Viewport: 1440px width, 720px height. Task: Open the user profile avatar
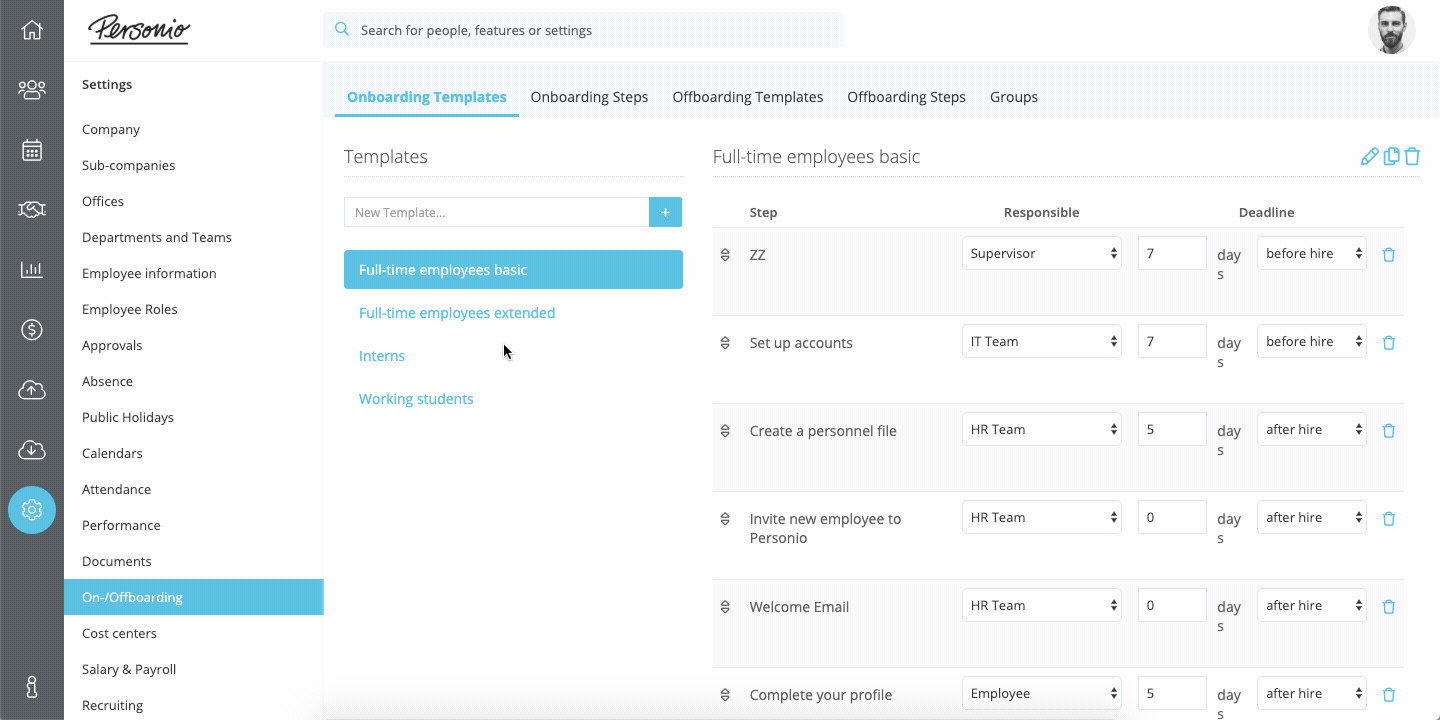(1392, 30)
